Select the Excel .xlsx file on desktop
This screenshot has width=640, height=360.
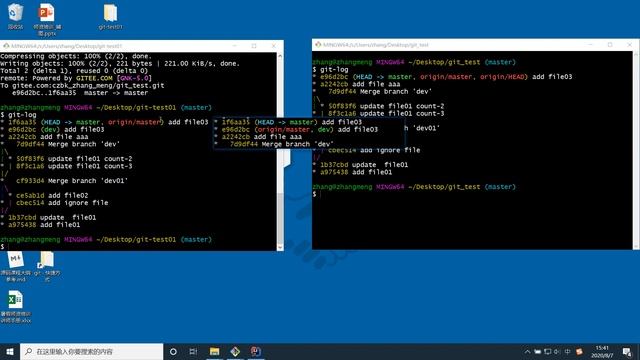[16, 307]
